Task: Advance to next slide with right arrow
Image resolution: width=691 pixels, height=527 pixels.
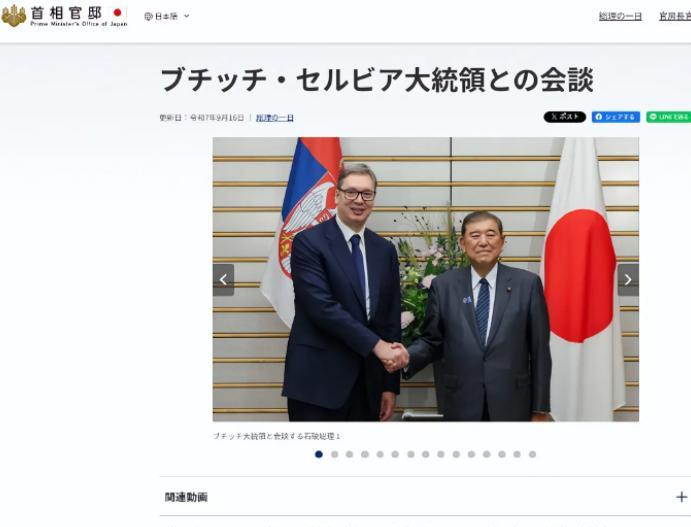Action: coord(628,280)
